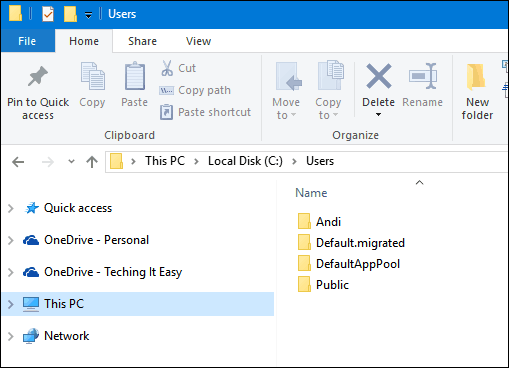
Task: Expand the chevron after This PC in address bar
Action: [197, 162]
